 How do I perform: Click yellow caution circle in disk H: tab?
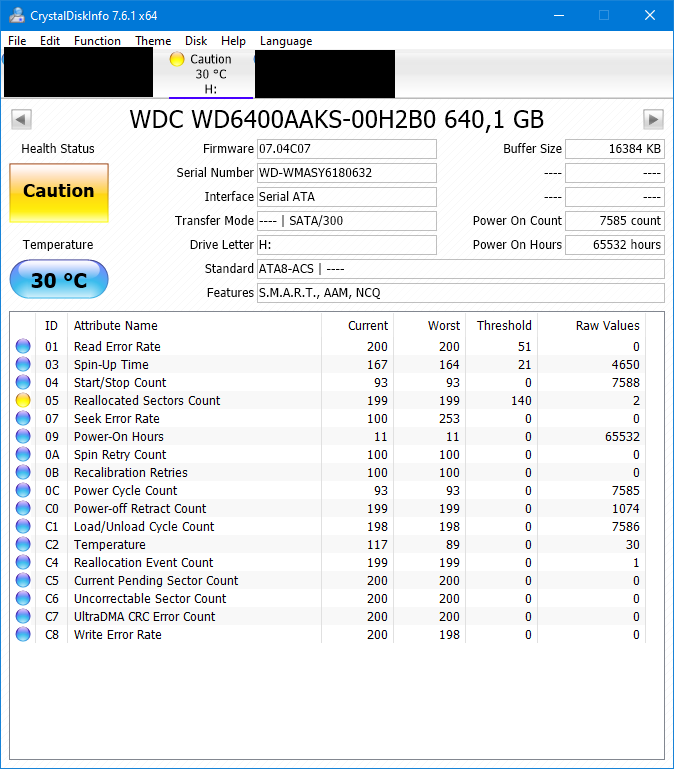(177, 59)
